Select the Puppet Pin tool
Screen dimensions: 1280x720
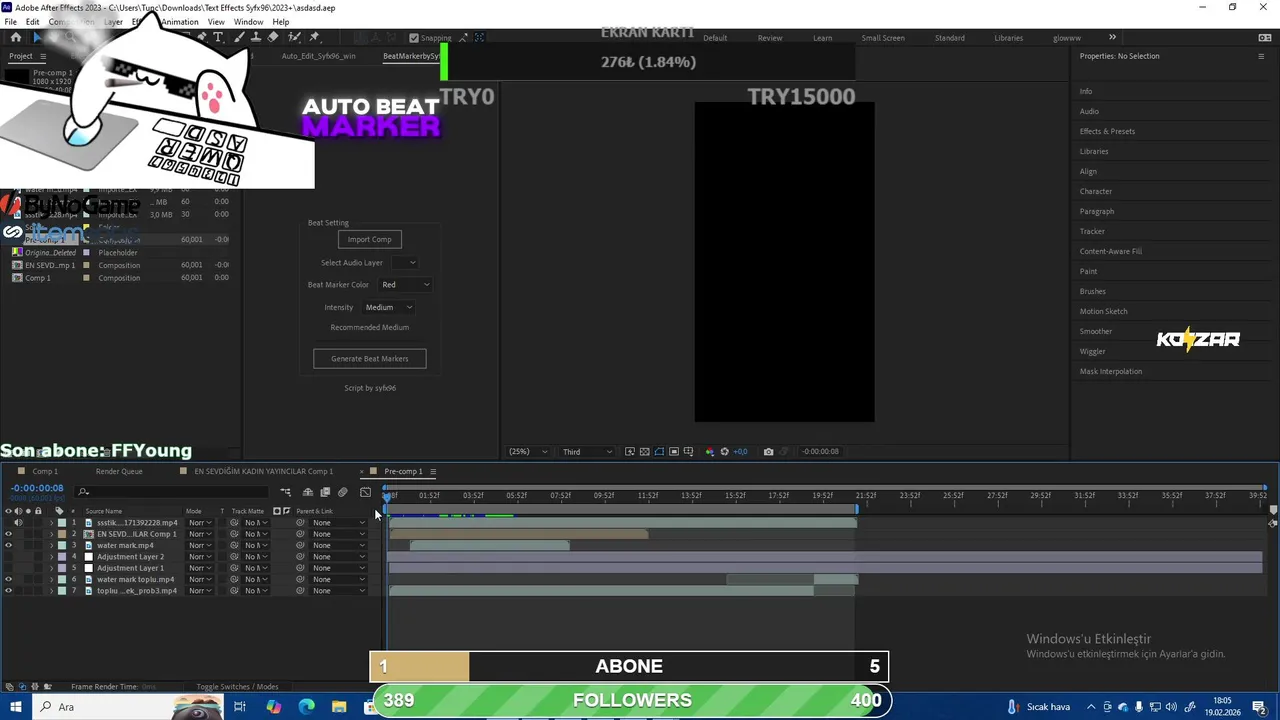(314, 37)
